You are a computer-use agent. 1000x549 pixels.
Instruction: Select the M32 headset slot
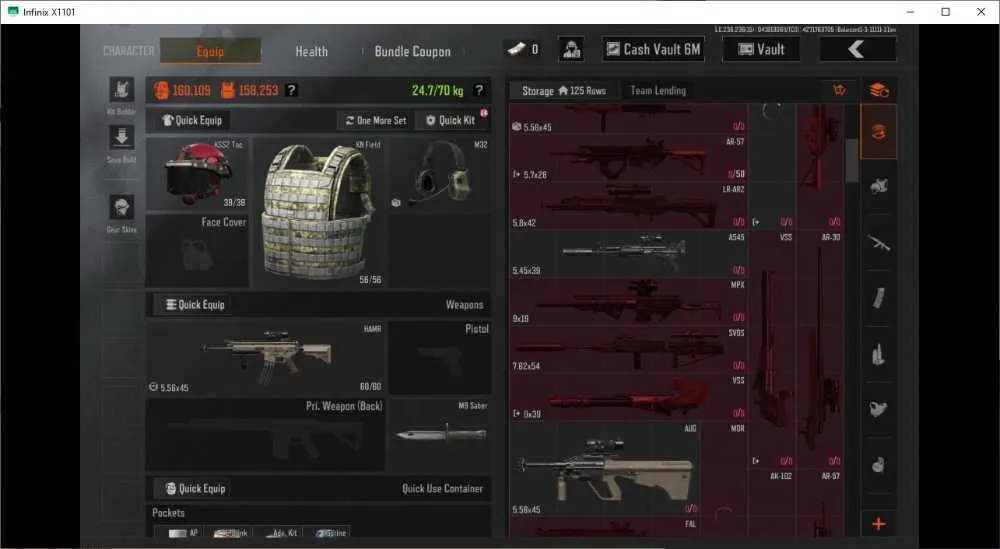click(441, 173)
